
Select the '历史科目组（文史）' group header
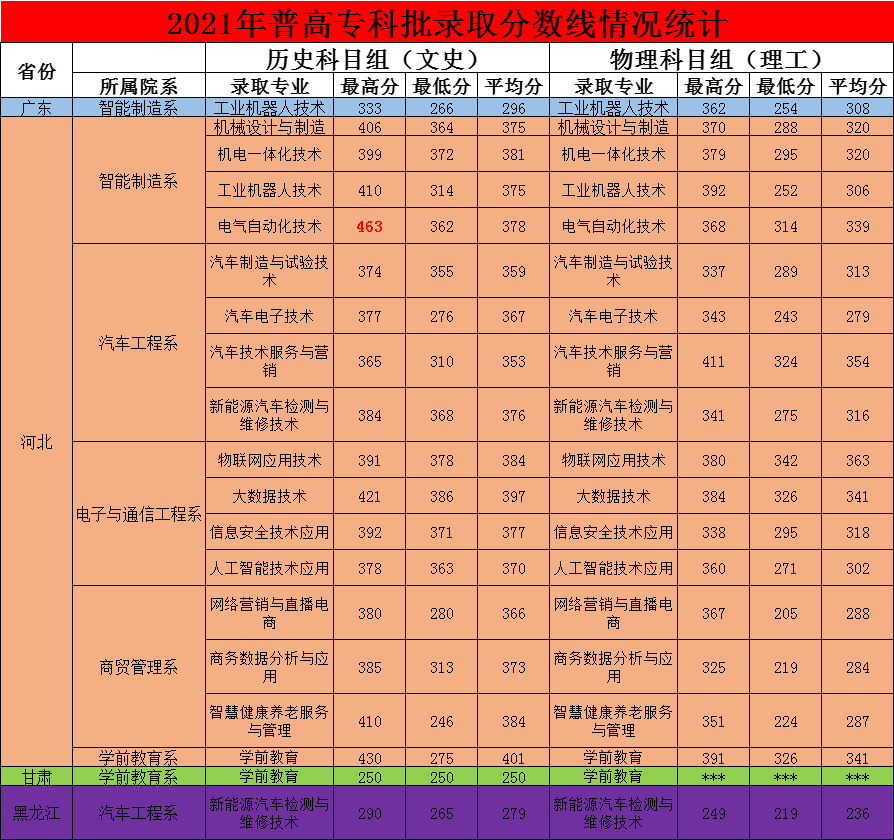377,58
